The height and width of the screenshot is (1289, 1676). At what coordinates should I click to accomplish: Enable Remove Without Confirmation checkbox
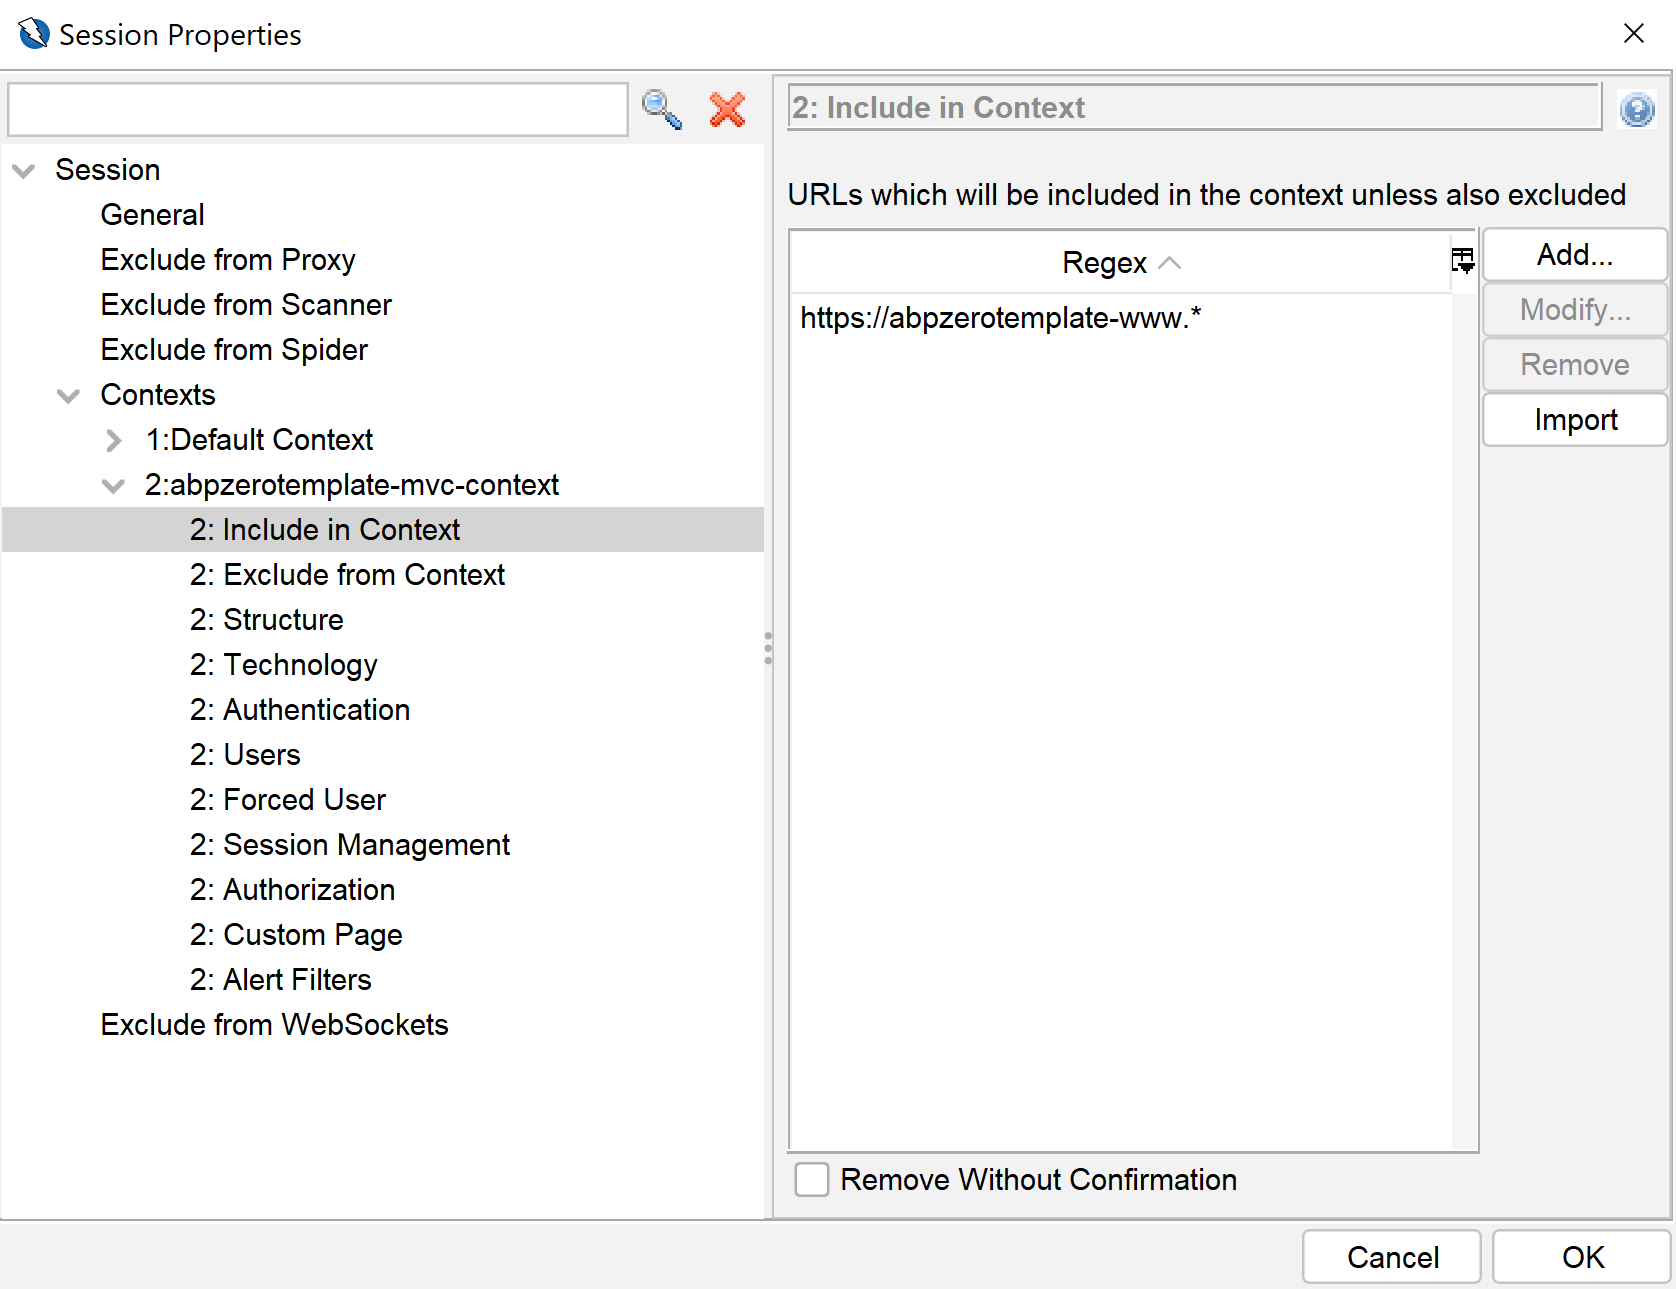coord(812,1179)
